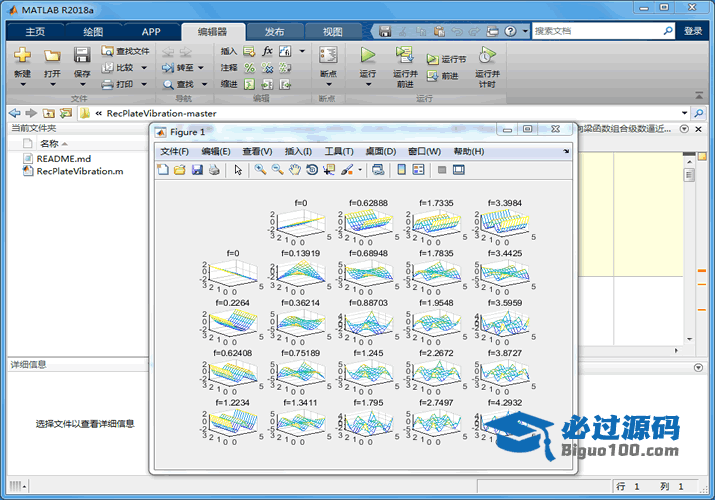Click the 登录 (Sign In) link
Screen dimensions: 715x500
coord(693,31)
